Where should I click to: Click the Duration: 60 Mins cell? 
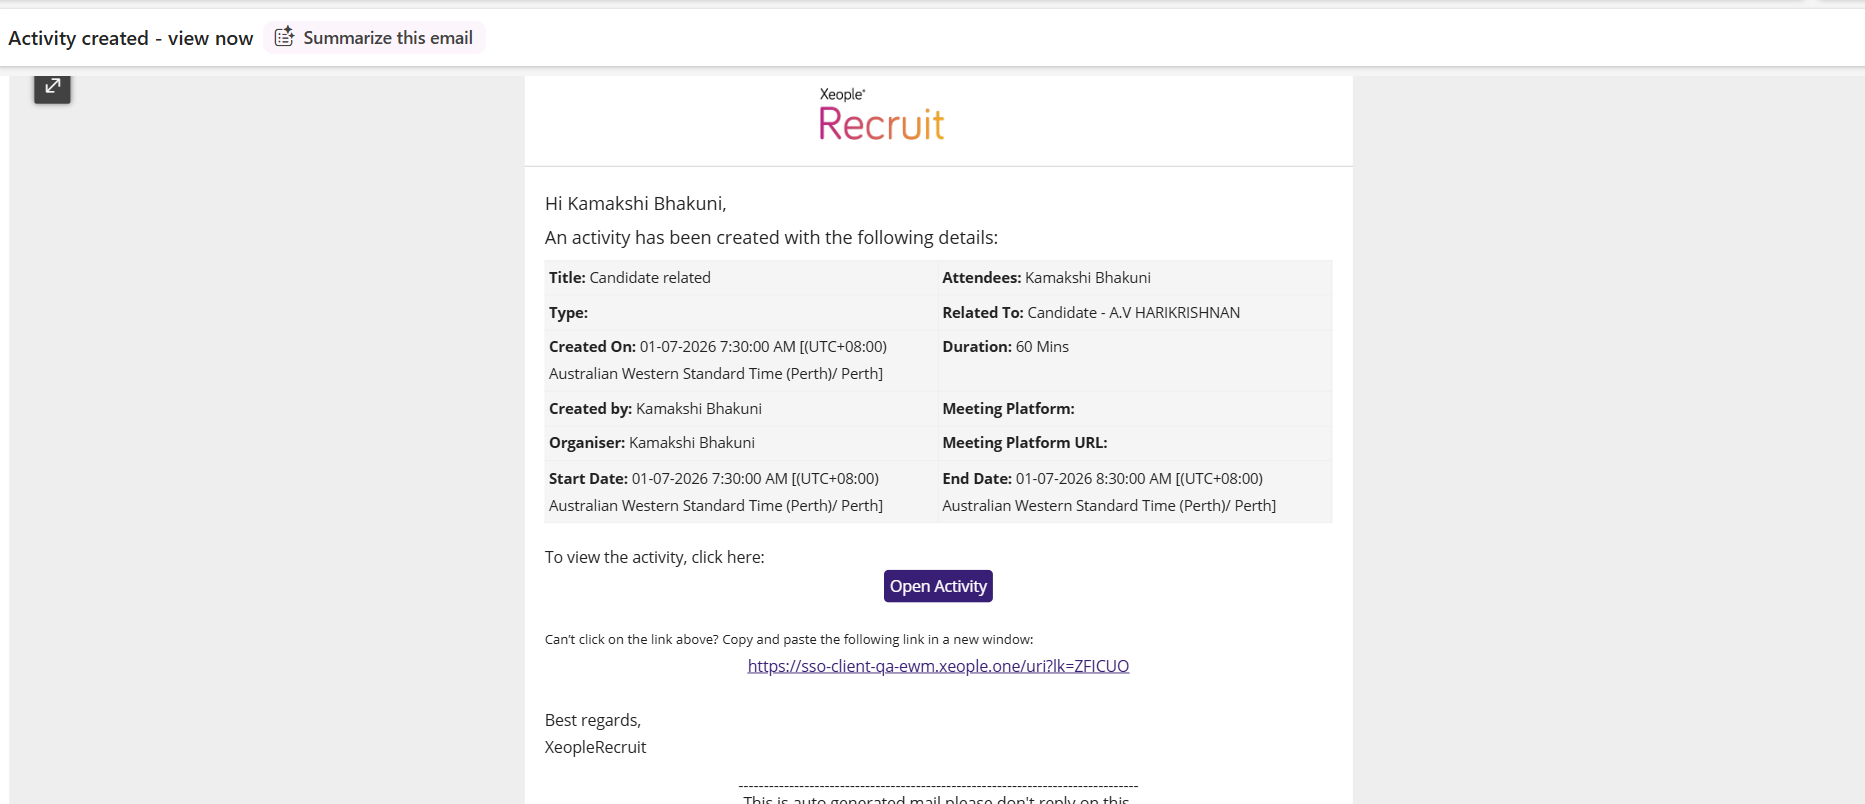(1135, 360)
